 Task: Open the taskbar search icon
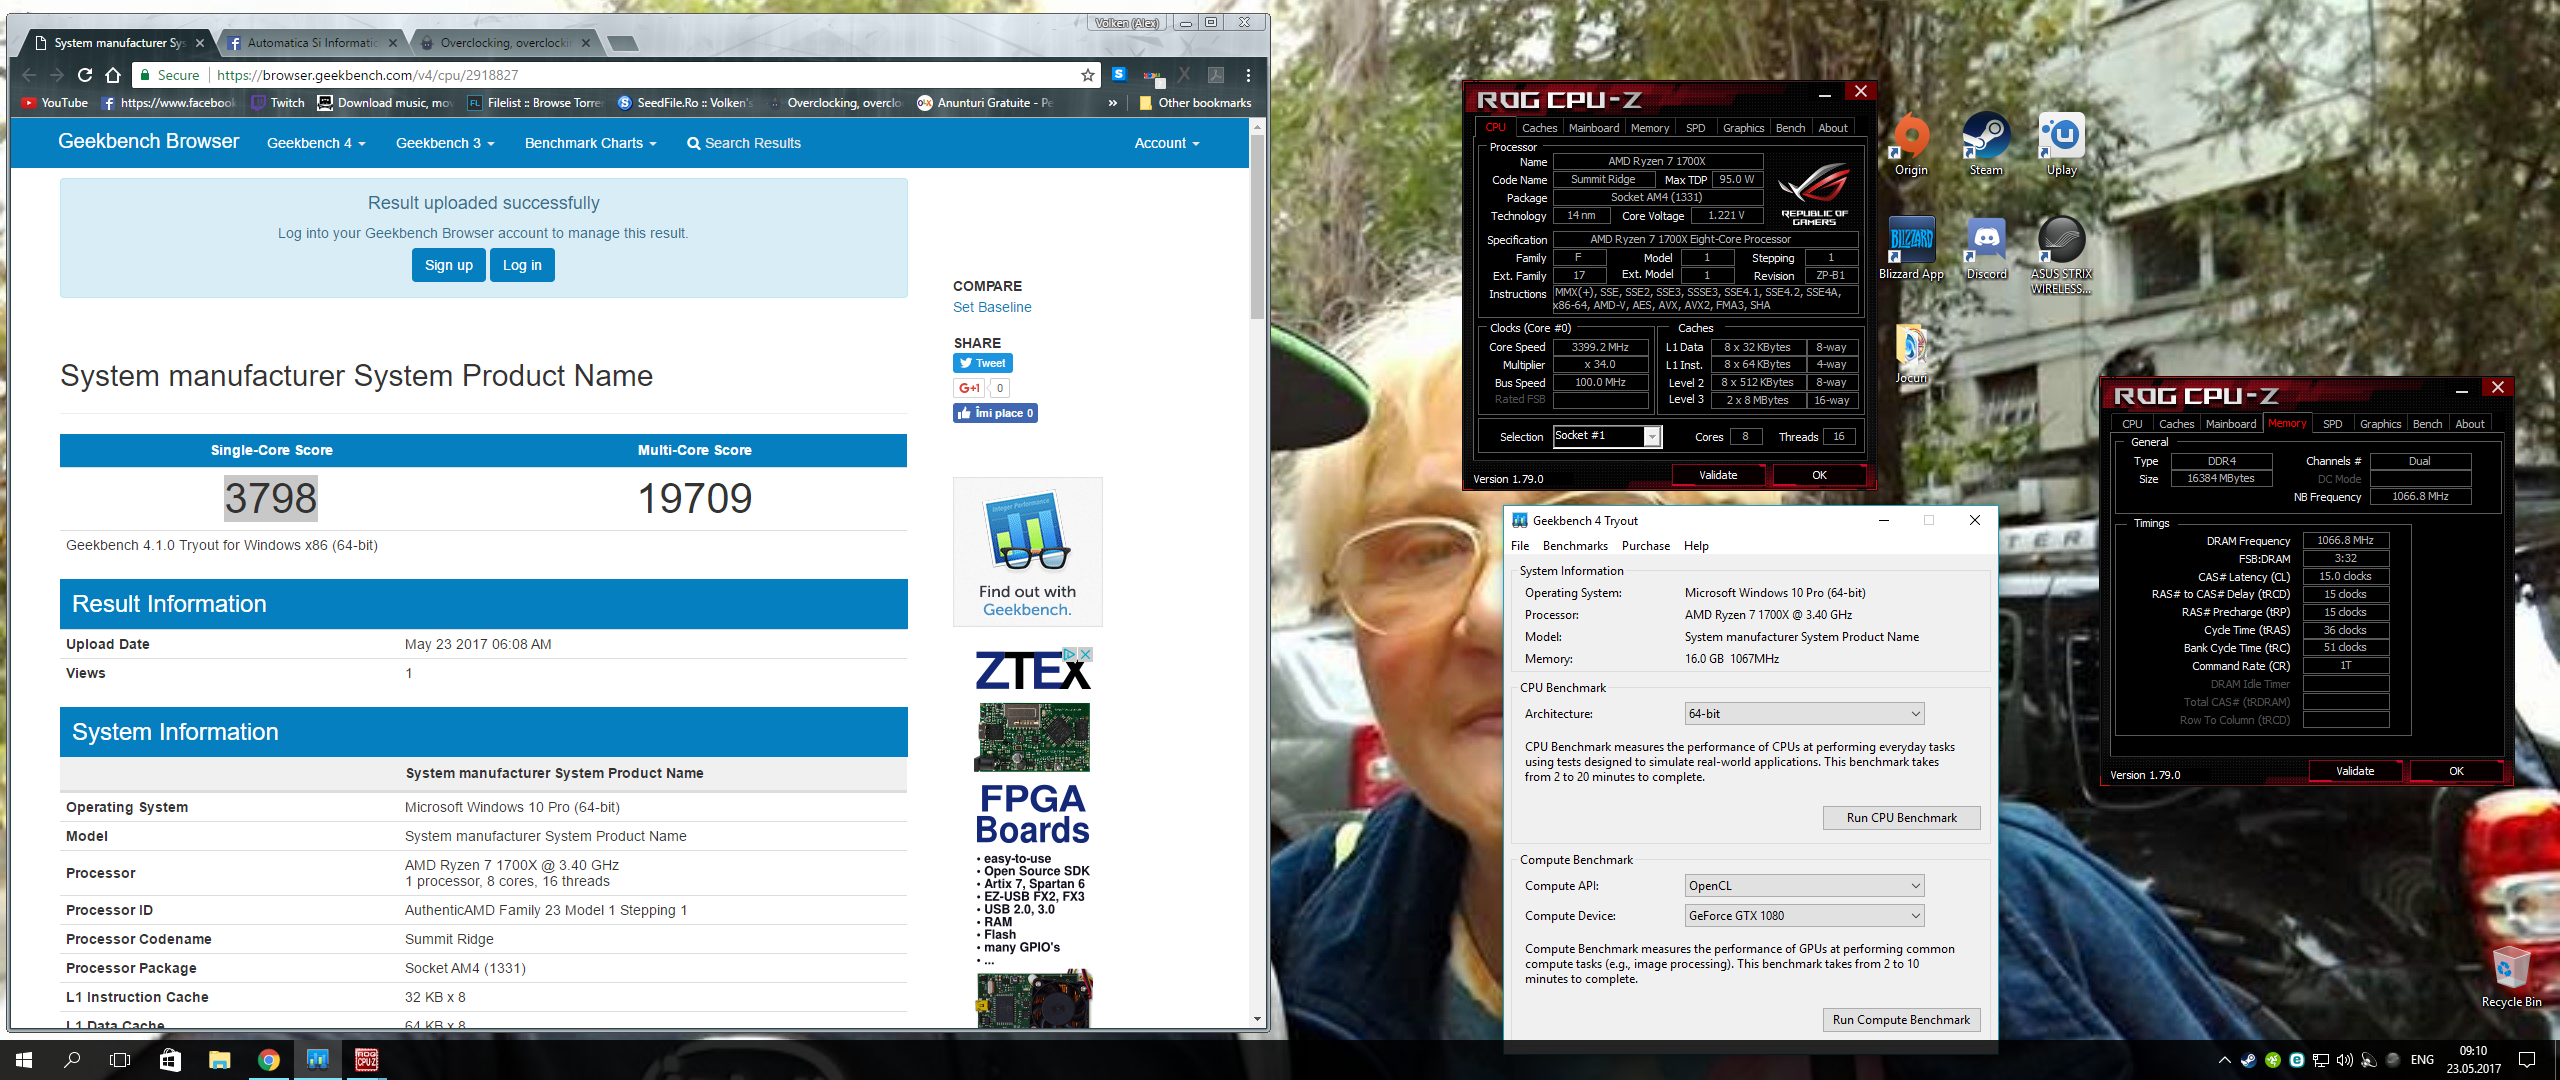[x=72, y=1060]
